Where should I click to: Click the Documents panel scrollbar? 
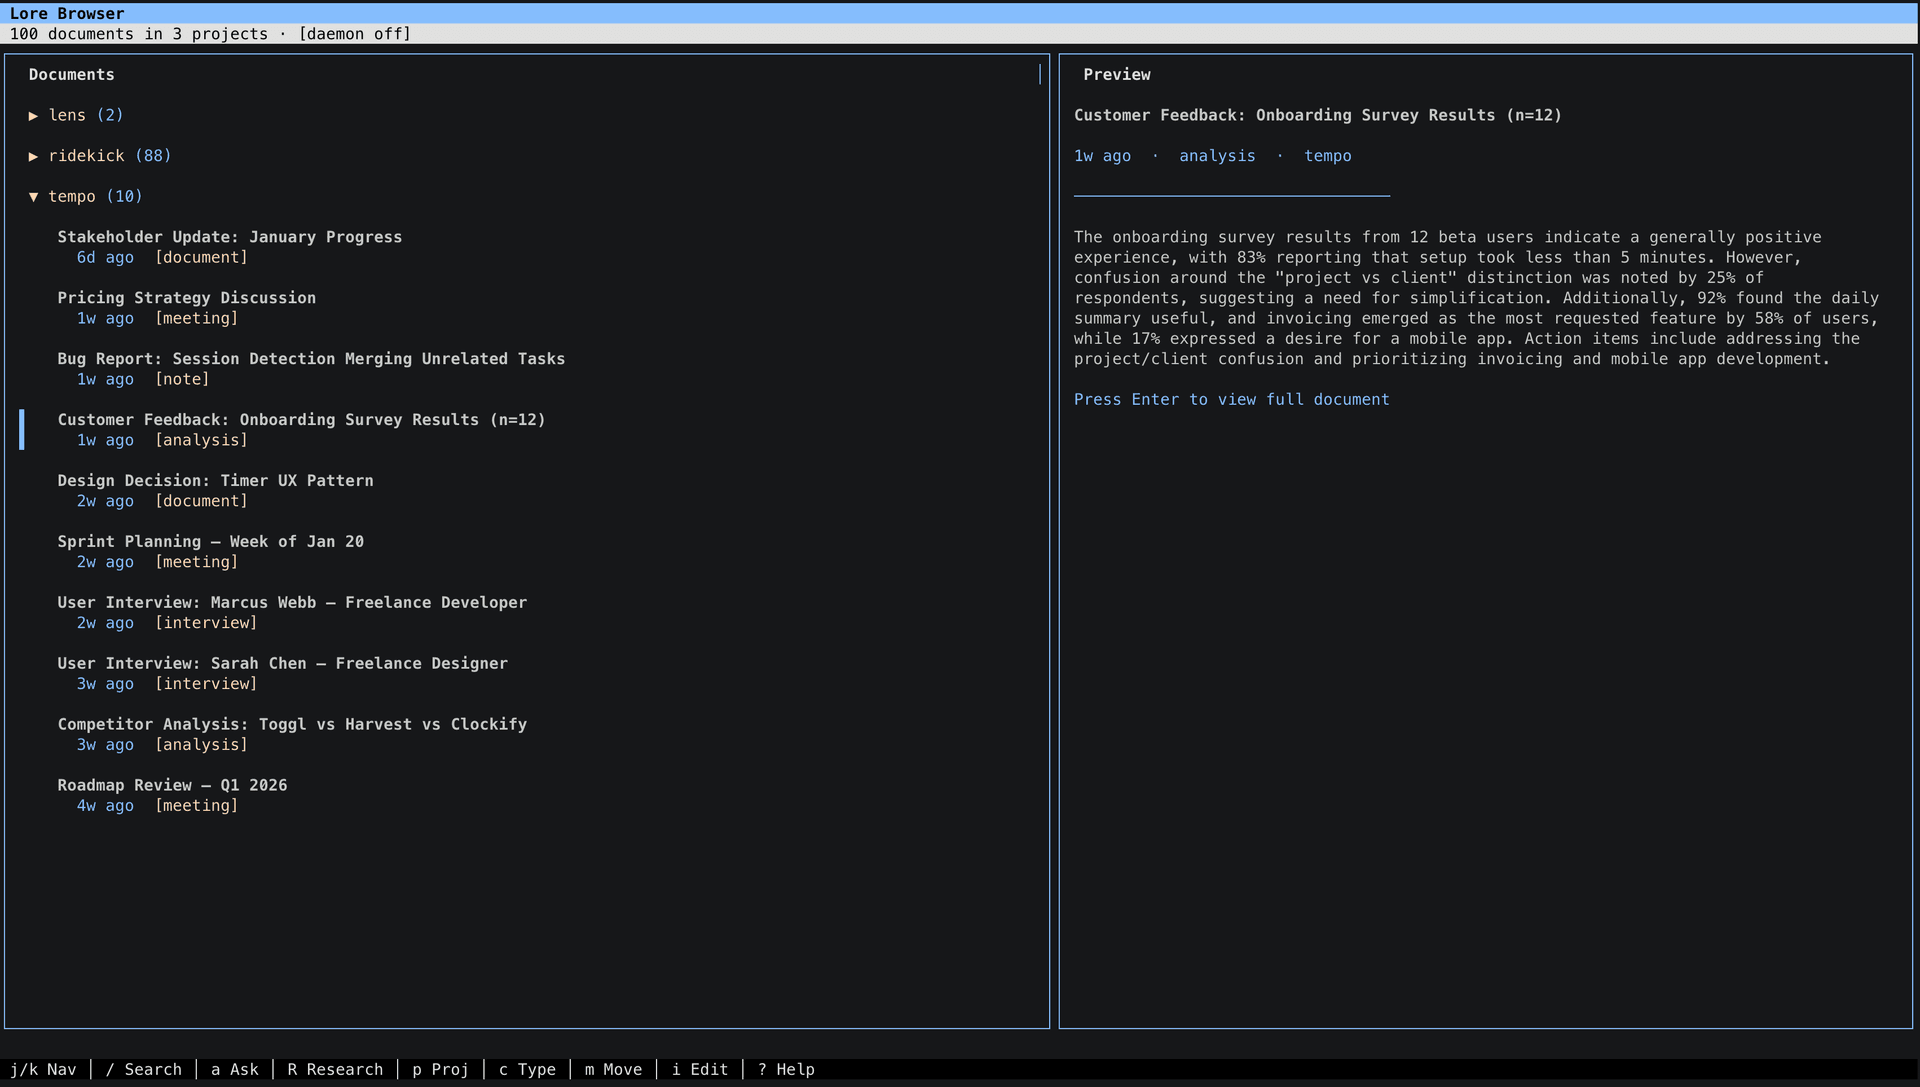point(1040,74)
